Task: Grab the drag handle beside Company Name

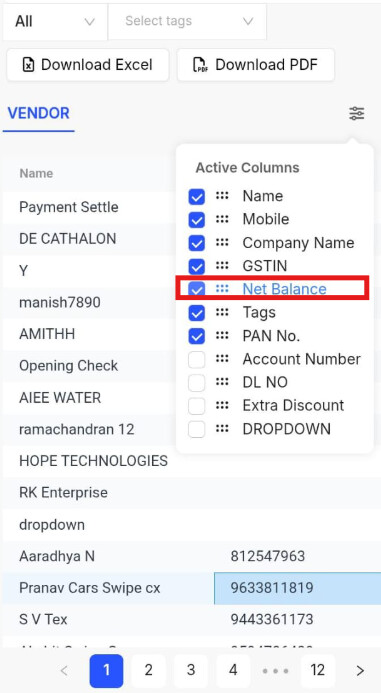Action: point(222,243)
